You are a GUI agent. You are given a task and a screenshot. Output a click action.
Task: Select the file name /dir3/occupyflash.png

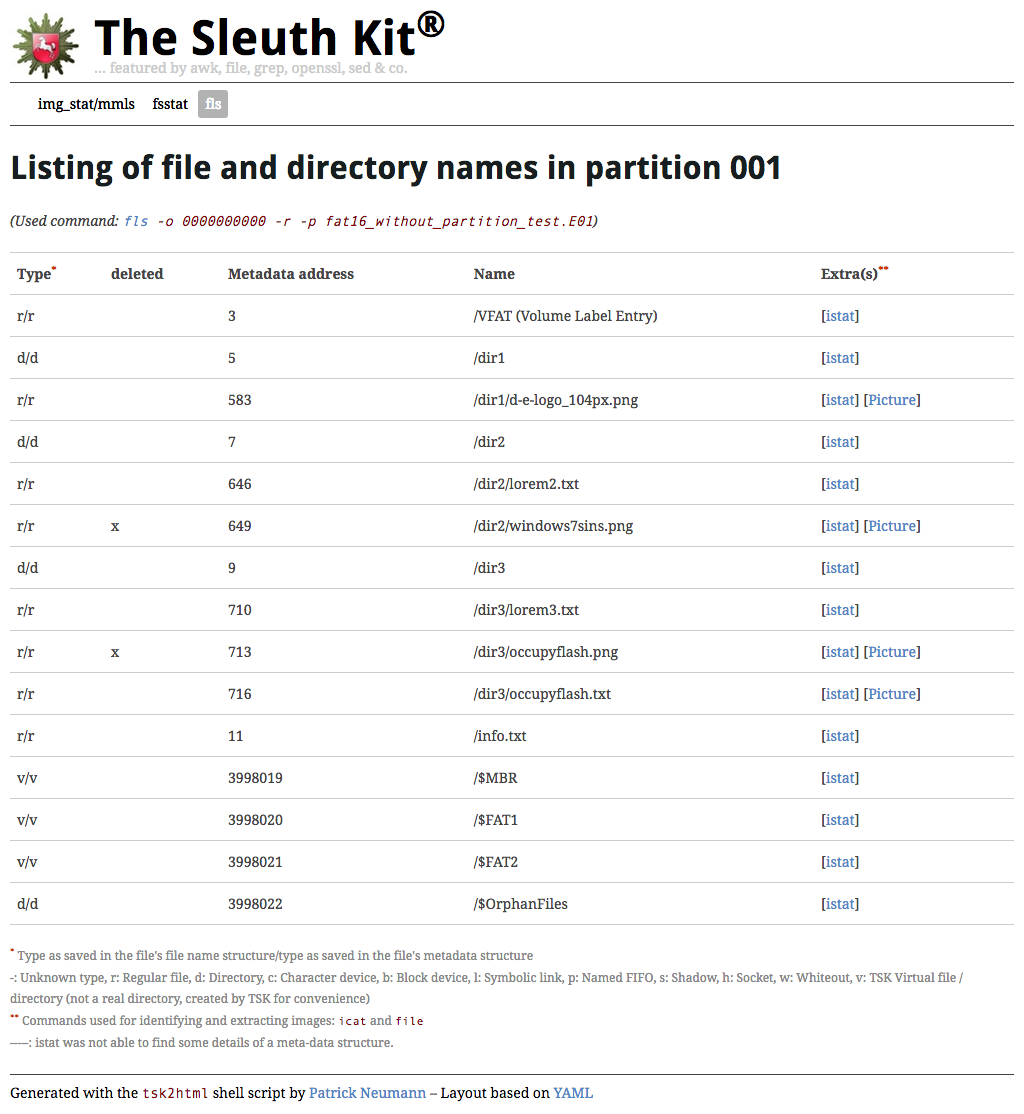(x=546, y=651)
